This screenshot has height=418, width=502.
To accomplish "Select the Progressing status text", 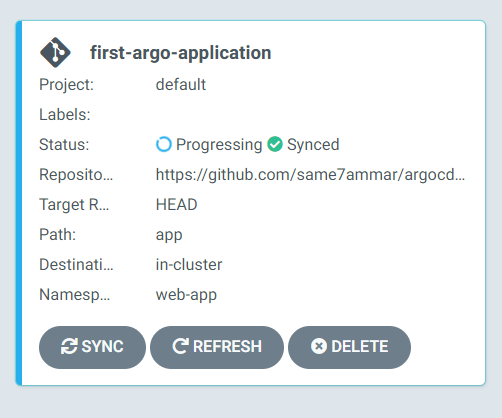I will [219, 145].
